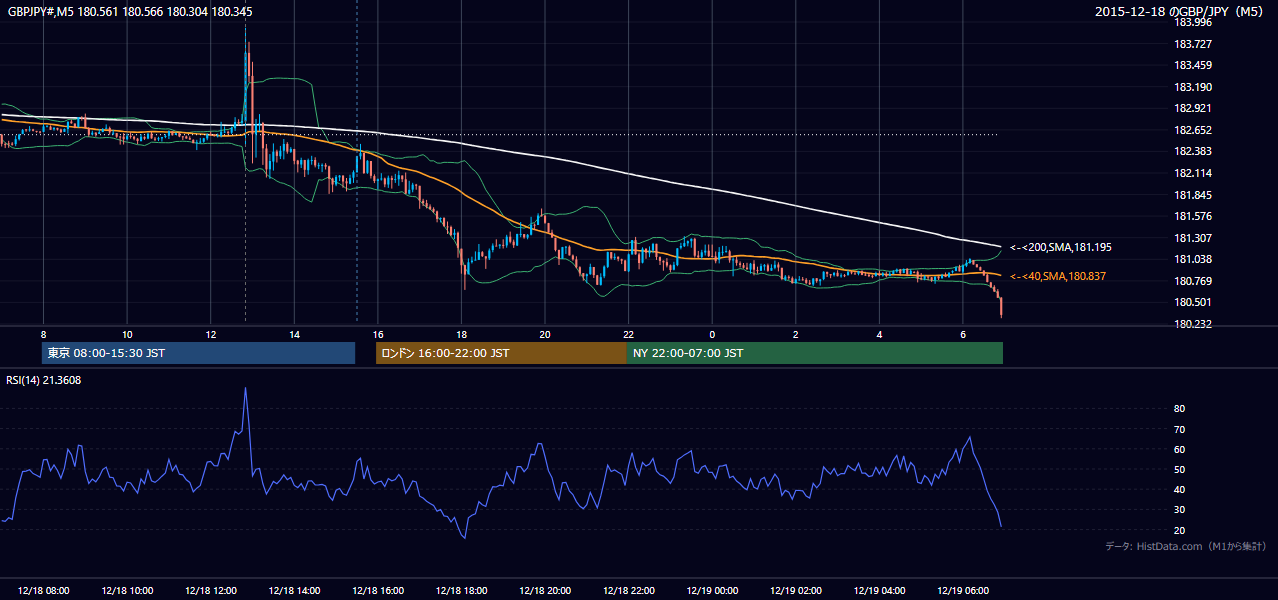
Task: Click the bottom time label 12/18 12:00
Action: point(210,590)
